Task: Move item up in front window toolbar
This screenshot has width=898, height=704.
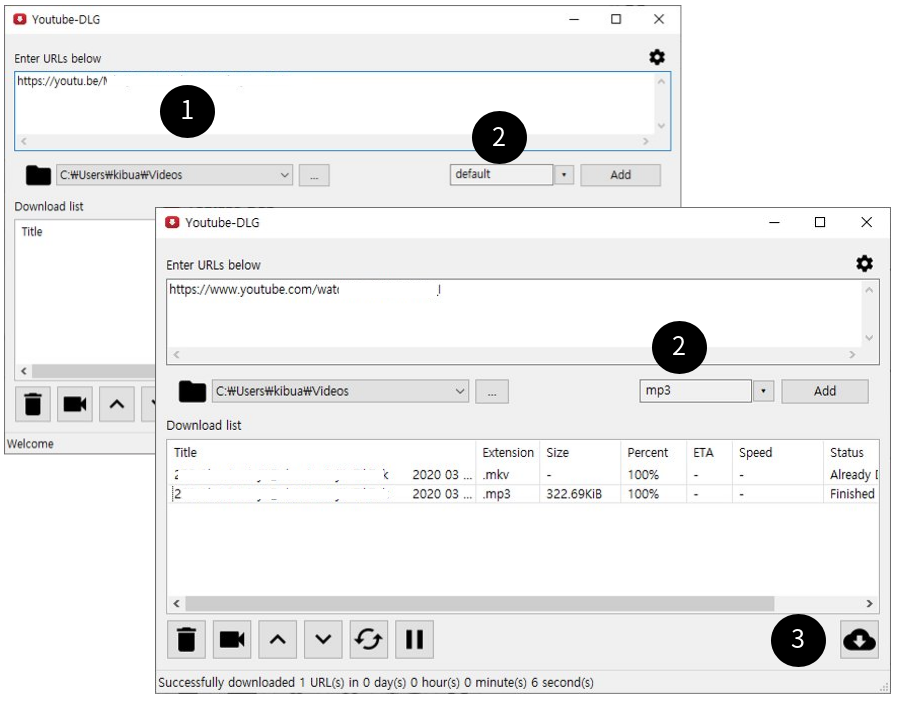Action: pos(278,639)
